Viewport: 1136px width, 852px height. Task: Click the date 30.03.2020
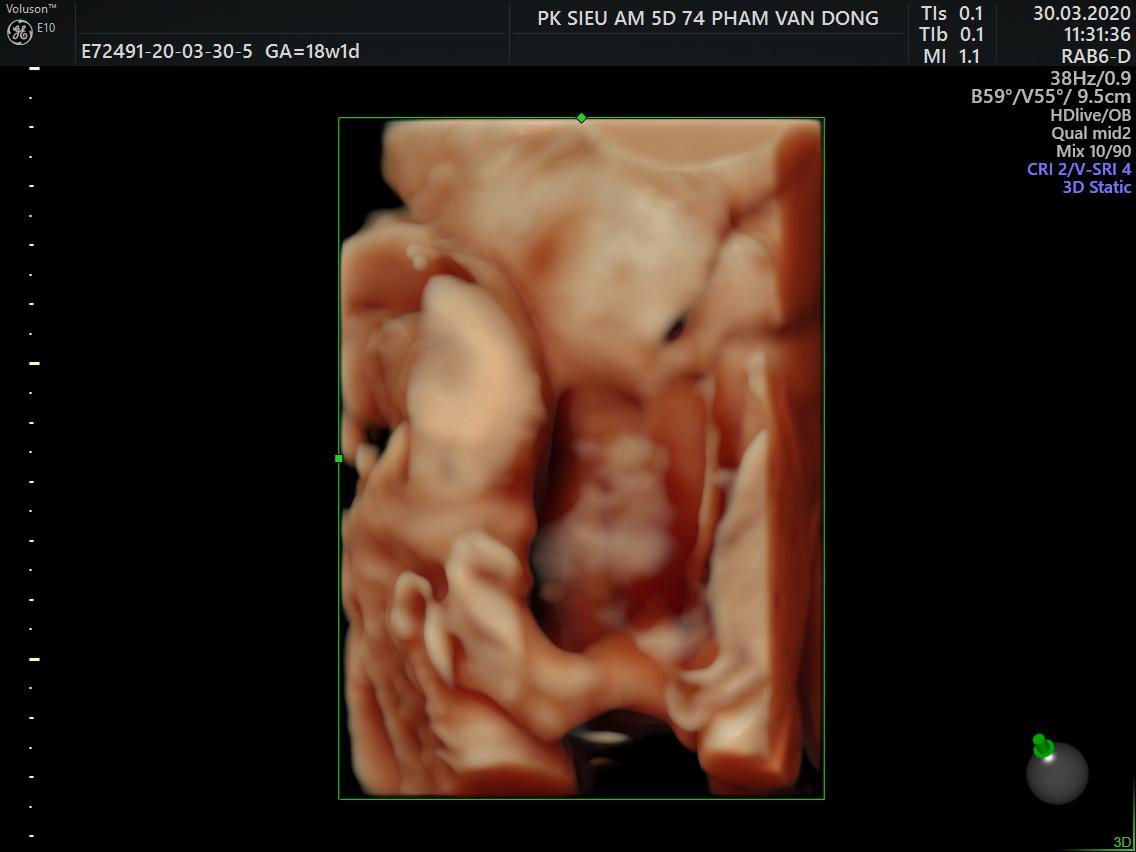point(1081,13)
